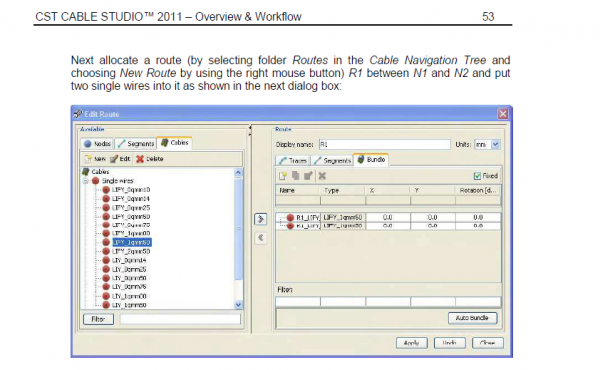Viewport: 600px width, 370px height.
Task: Select LIY_1qmm50 in cable tree
Action: pyautogui.click(x=129, y=305)
